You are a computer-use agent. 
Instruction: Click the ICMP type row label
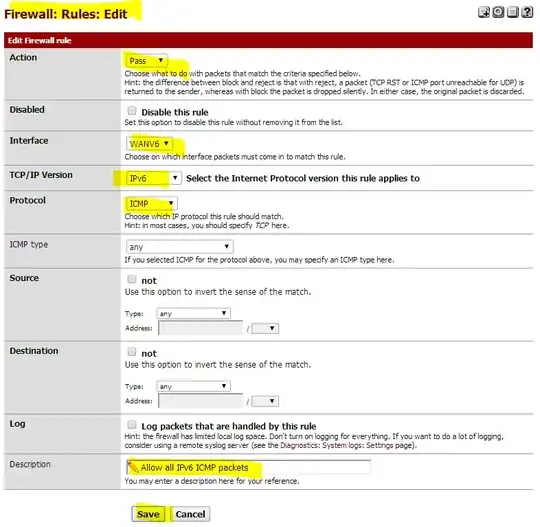29,245
